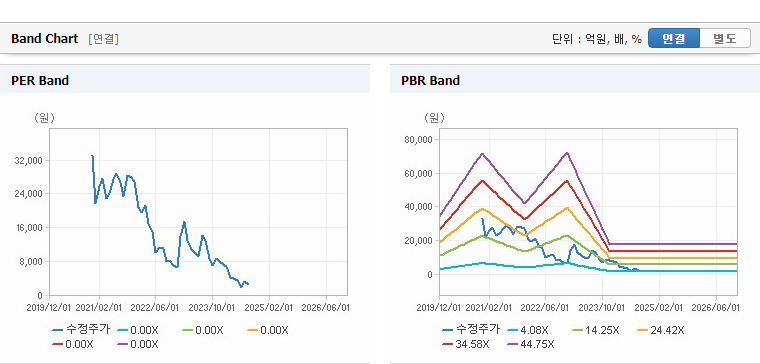The height and width of the screenshot is (364, 760).
Task: Click the PER Band title
Action: pos(40,80)
